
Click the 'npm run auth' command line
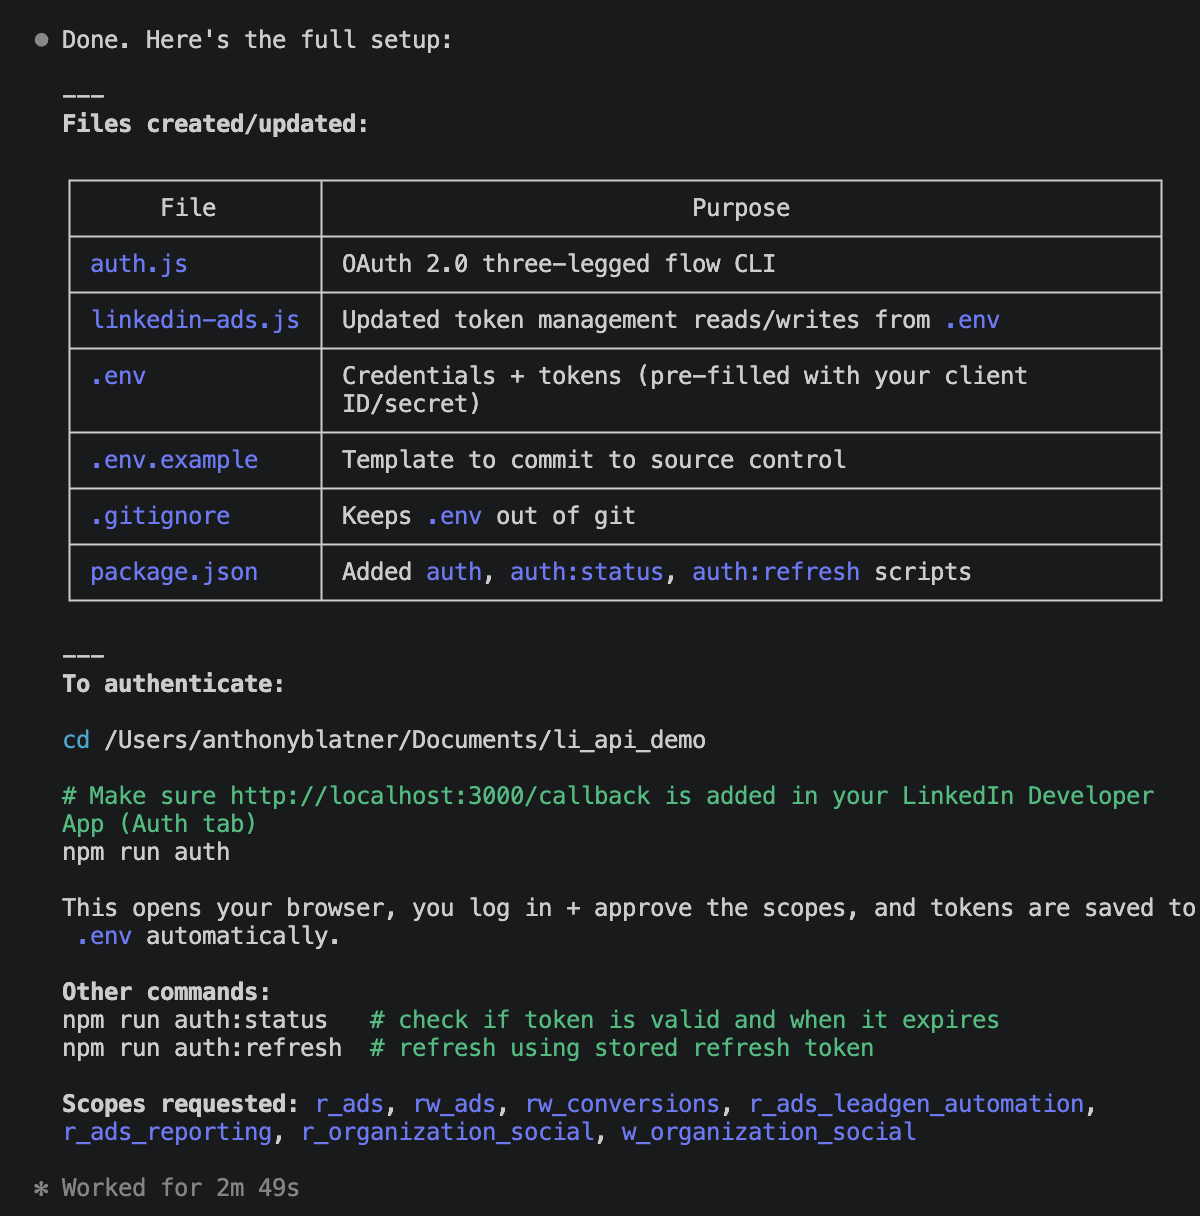pyautogui.click(x=146, y=852)
